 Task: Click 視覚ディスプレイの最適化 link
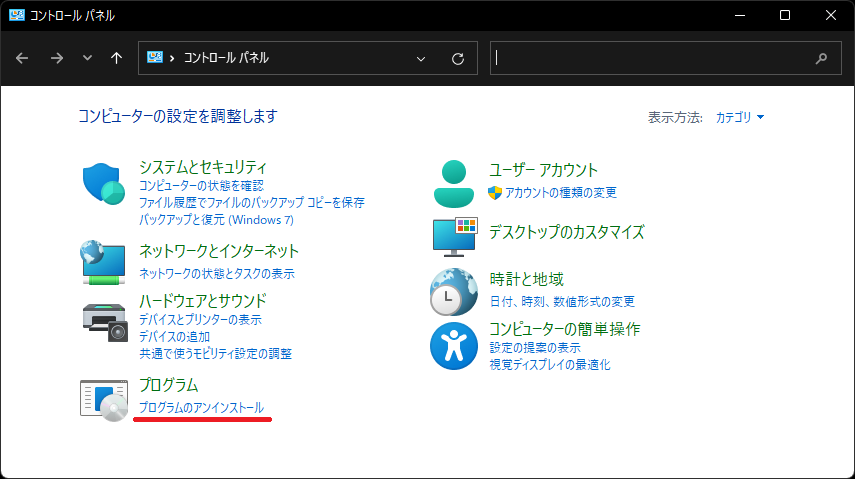point(550,364)
